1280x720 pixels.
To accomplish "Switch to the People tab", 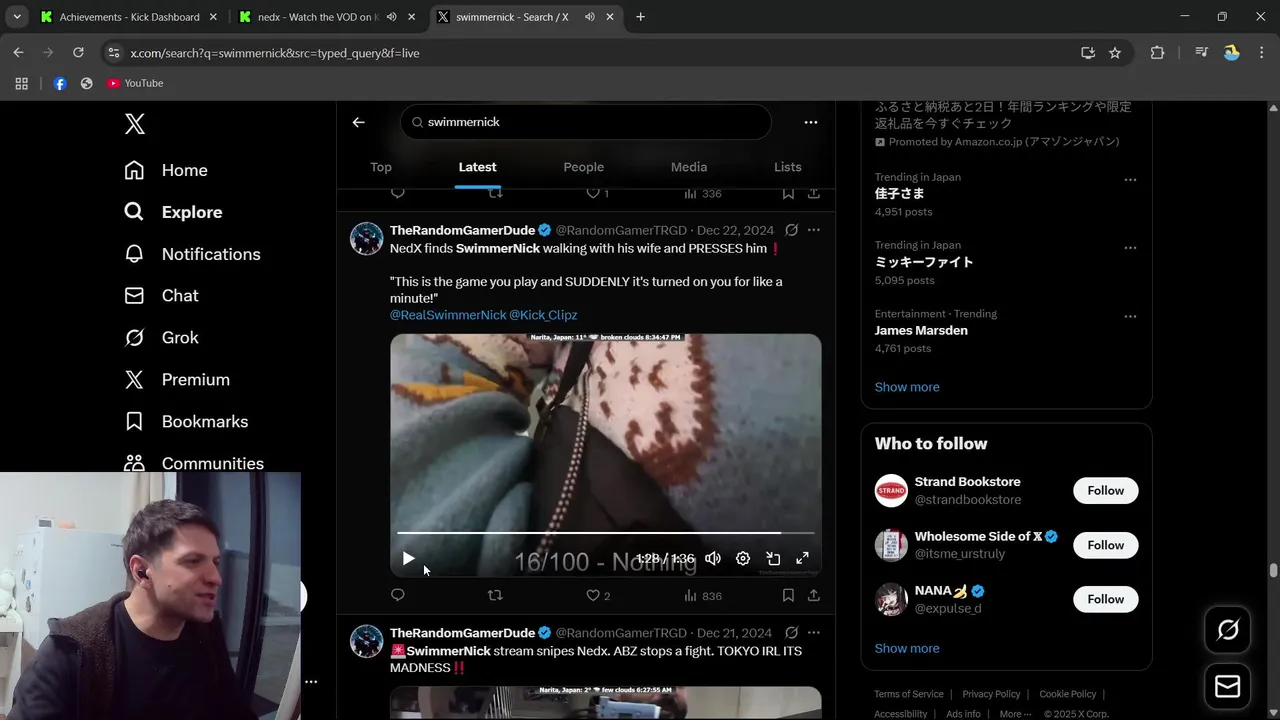I will click(x=583, y=167).
